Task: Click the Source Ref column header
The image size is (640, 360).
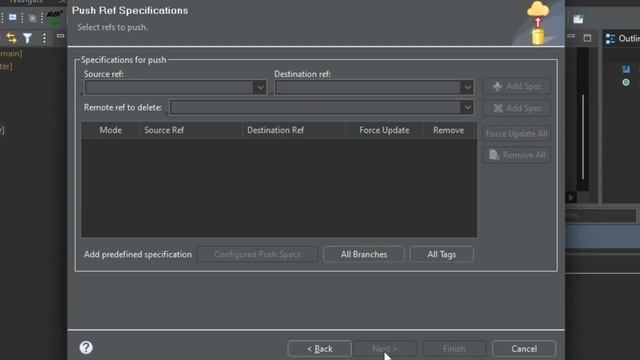Action: tap(191, 130)
